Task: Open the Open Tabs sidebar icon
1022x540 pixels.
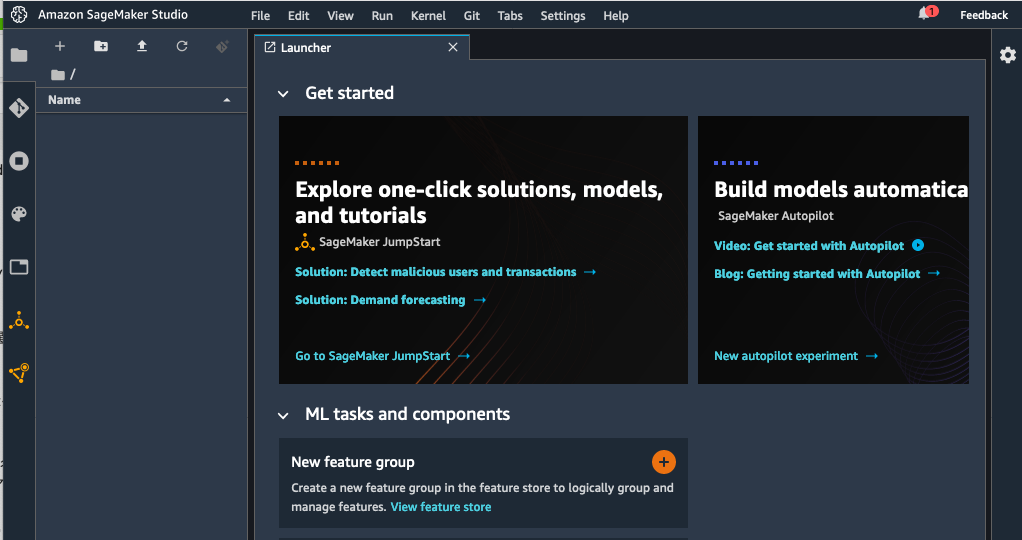Action: tap(19, 267)
